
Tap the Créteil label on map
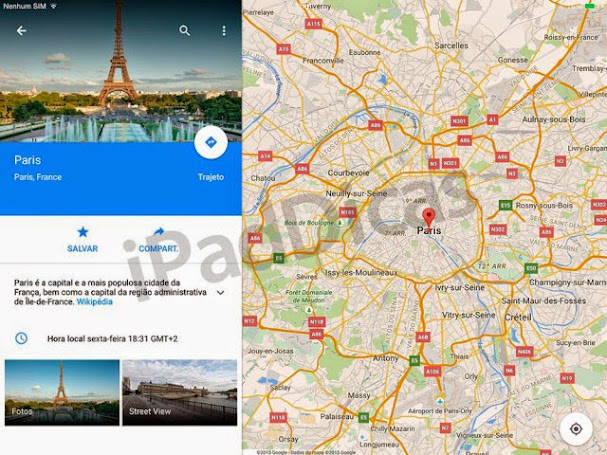pyautogui.click(x=518, y=318)
